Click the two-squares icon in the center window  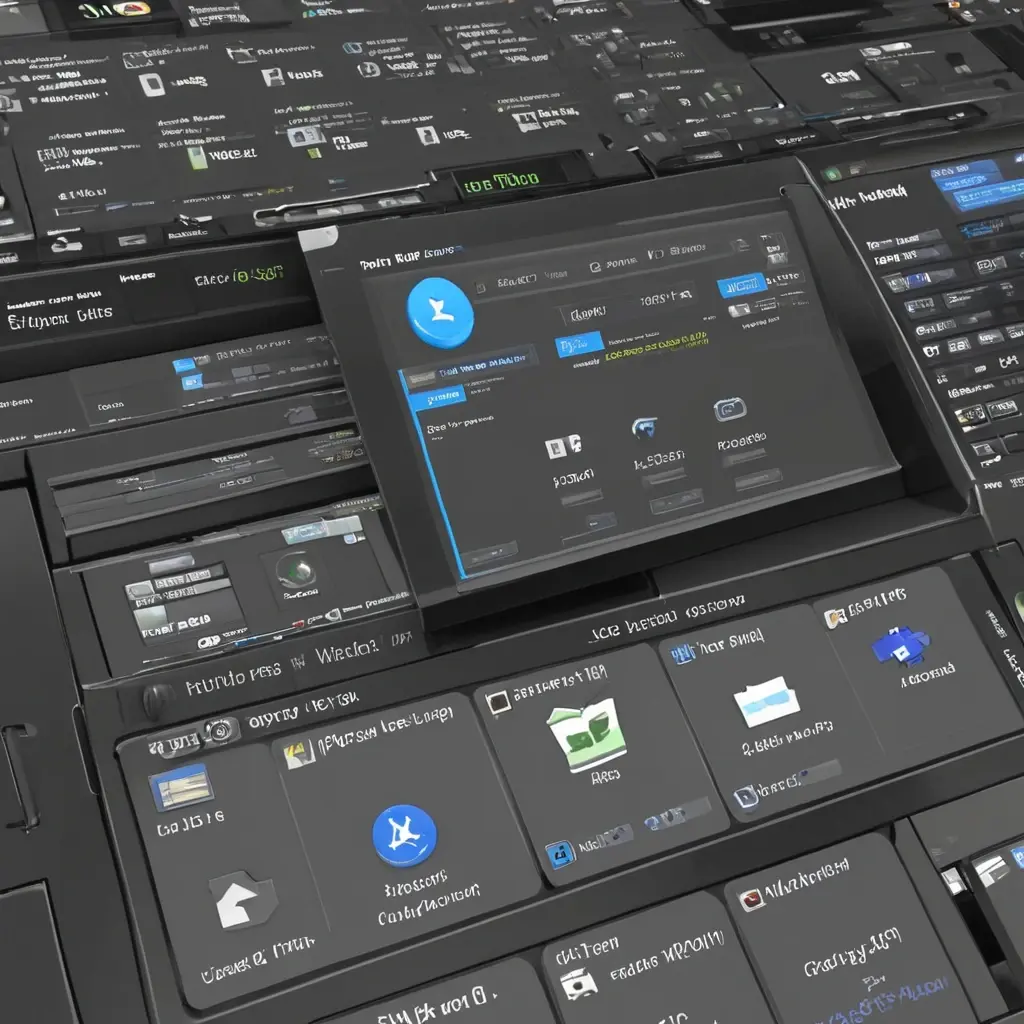tap(563, 447)
